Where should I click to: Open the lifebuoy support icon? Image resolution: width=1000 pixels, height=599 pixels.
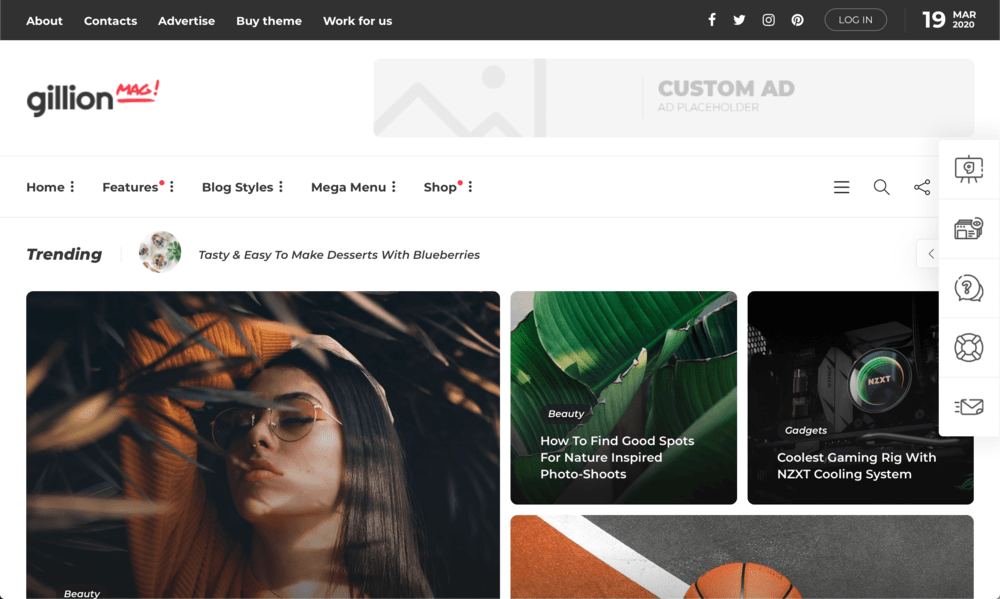(x=969, y=348)
